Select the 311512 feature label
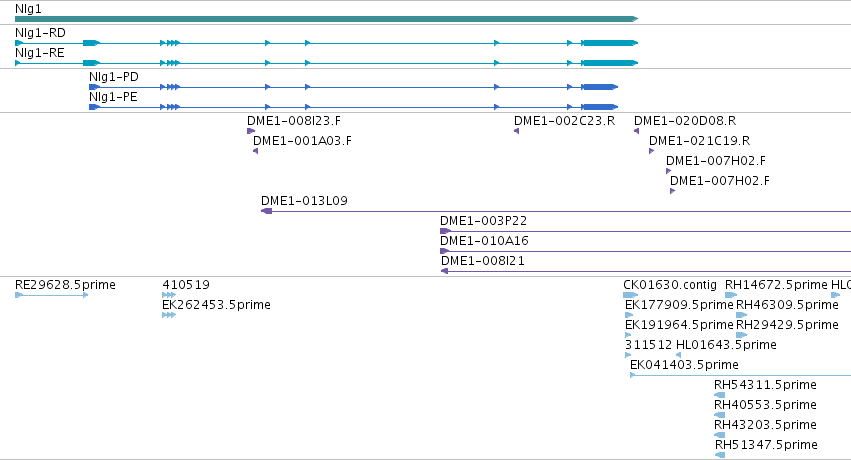 649,344
